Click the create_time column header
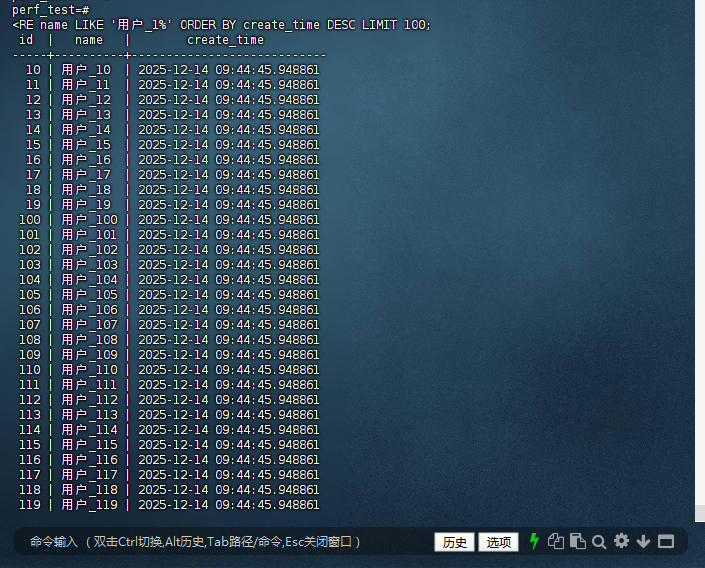The image size is (705, 568). [x=225, y=40]
